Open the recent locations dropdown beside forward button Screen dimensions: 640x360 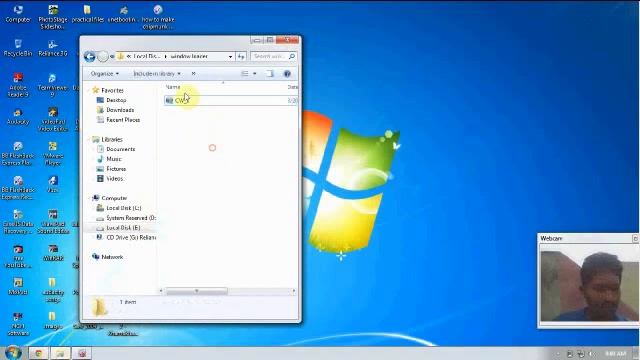point(112,56)
